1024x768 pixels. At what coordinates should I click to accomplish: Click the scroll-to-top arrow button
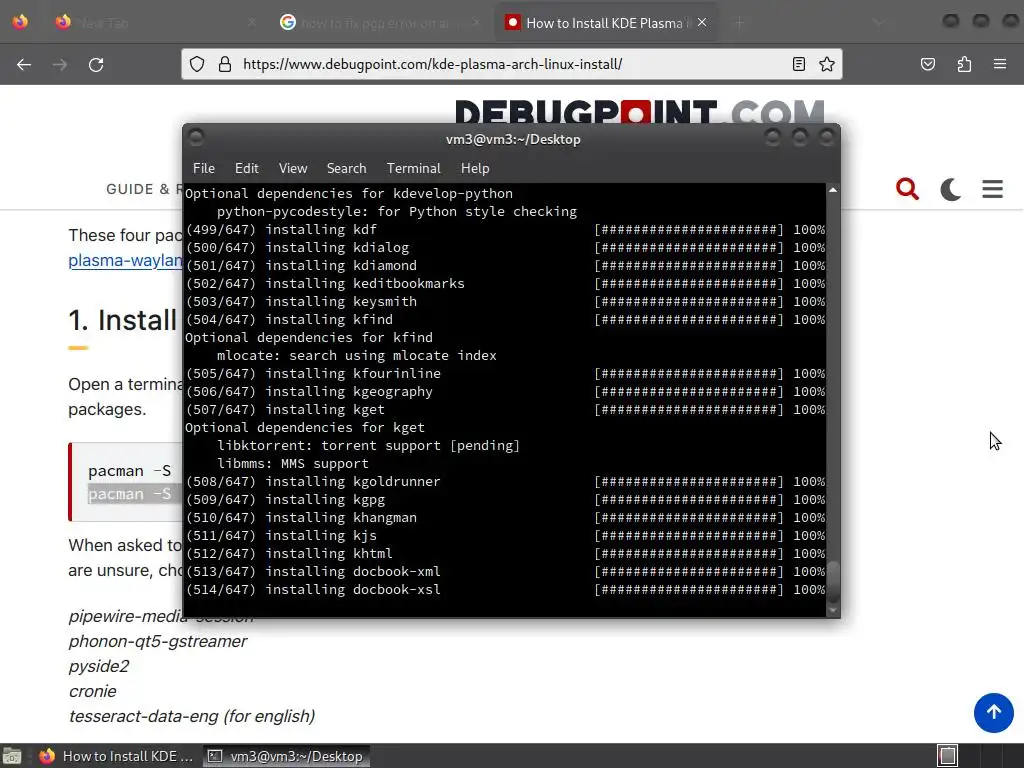click(994, 712)
